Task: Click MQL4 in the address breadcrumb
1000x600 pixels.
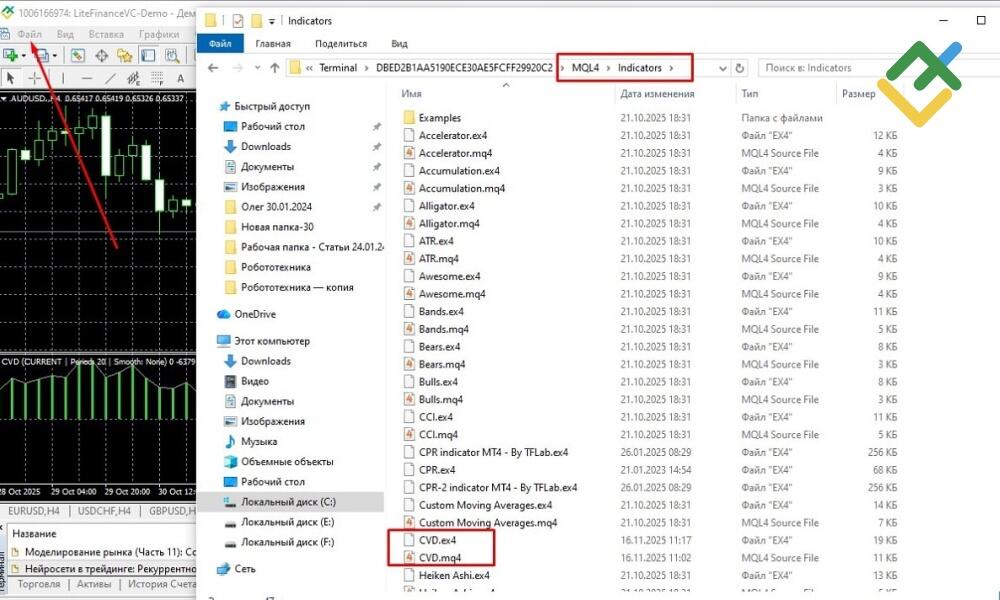Action: point(585,68)
